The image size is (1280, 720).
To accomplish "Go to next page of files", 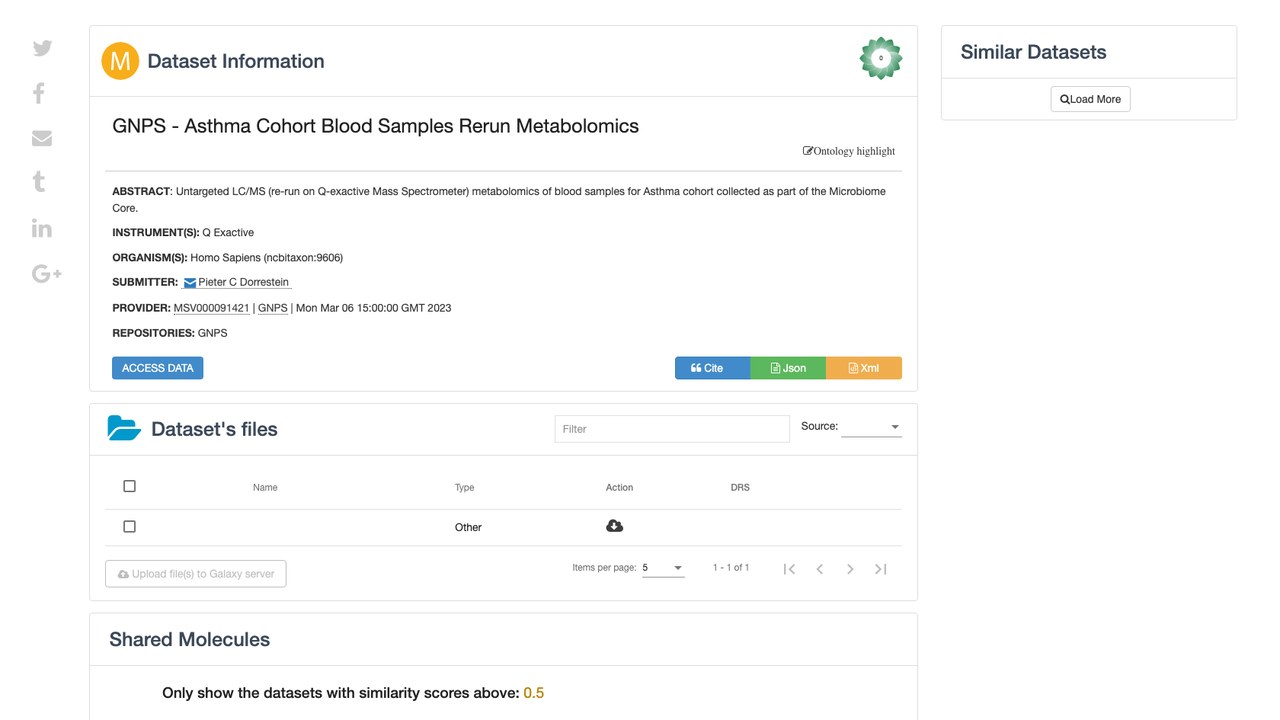I will pos(850,569).
